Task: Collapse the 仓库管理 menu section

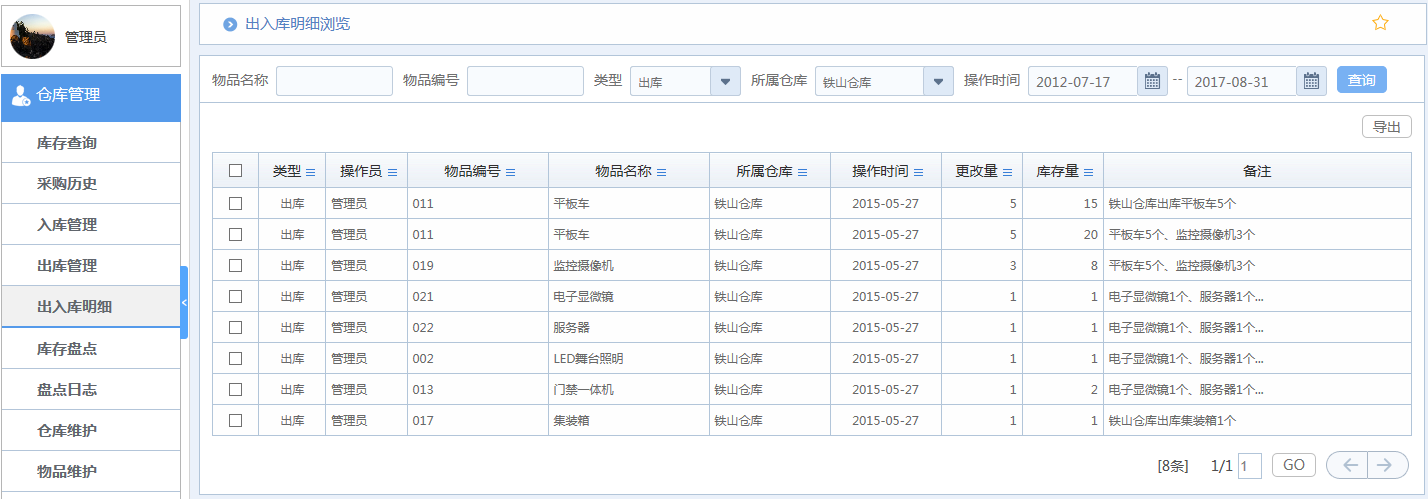Action: 91,96
